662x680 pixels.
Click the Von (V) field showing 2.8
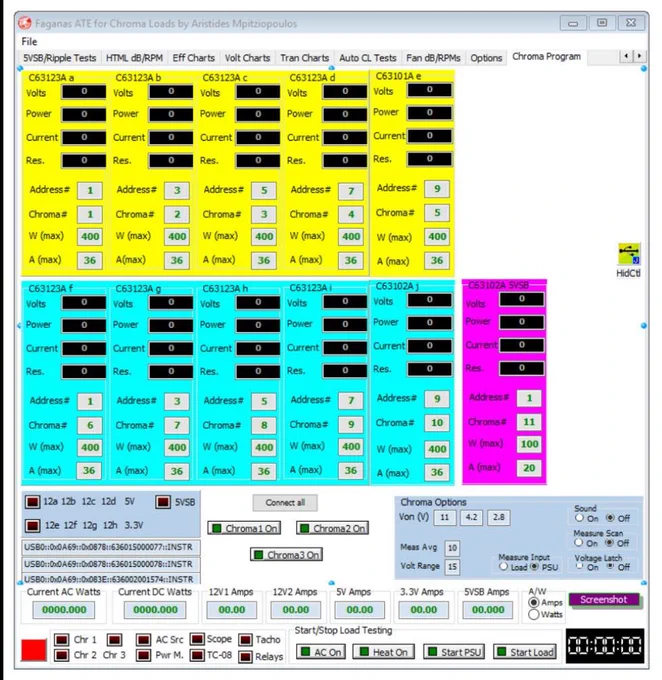click(498, 517)
